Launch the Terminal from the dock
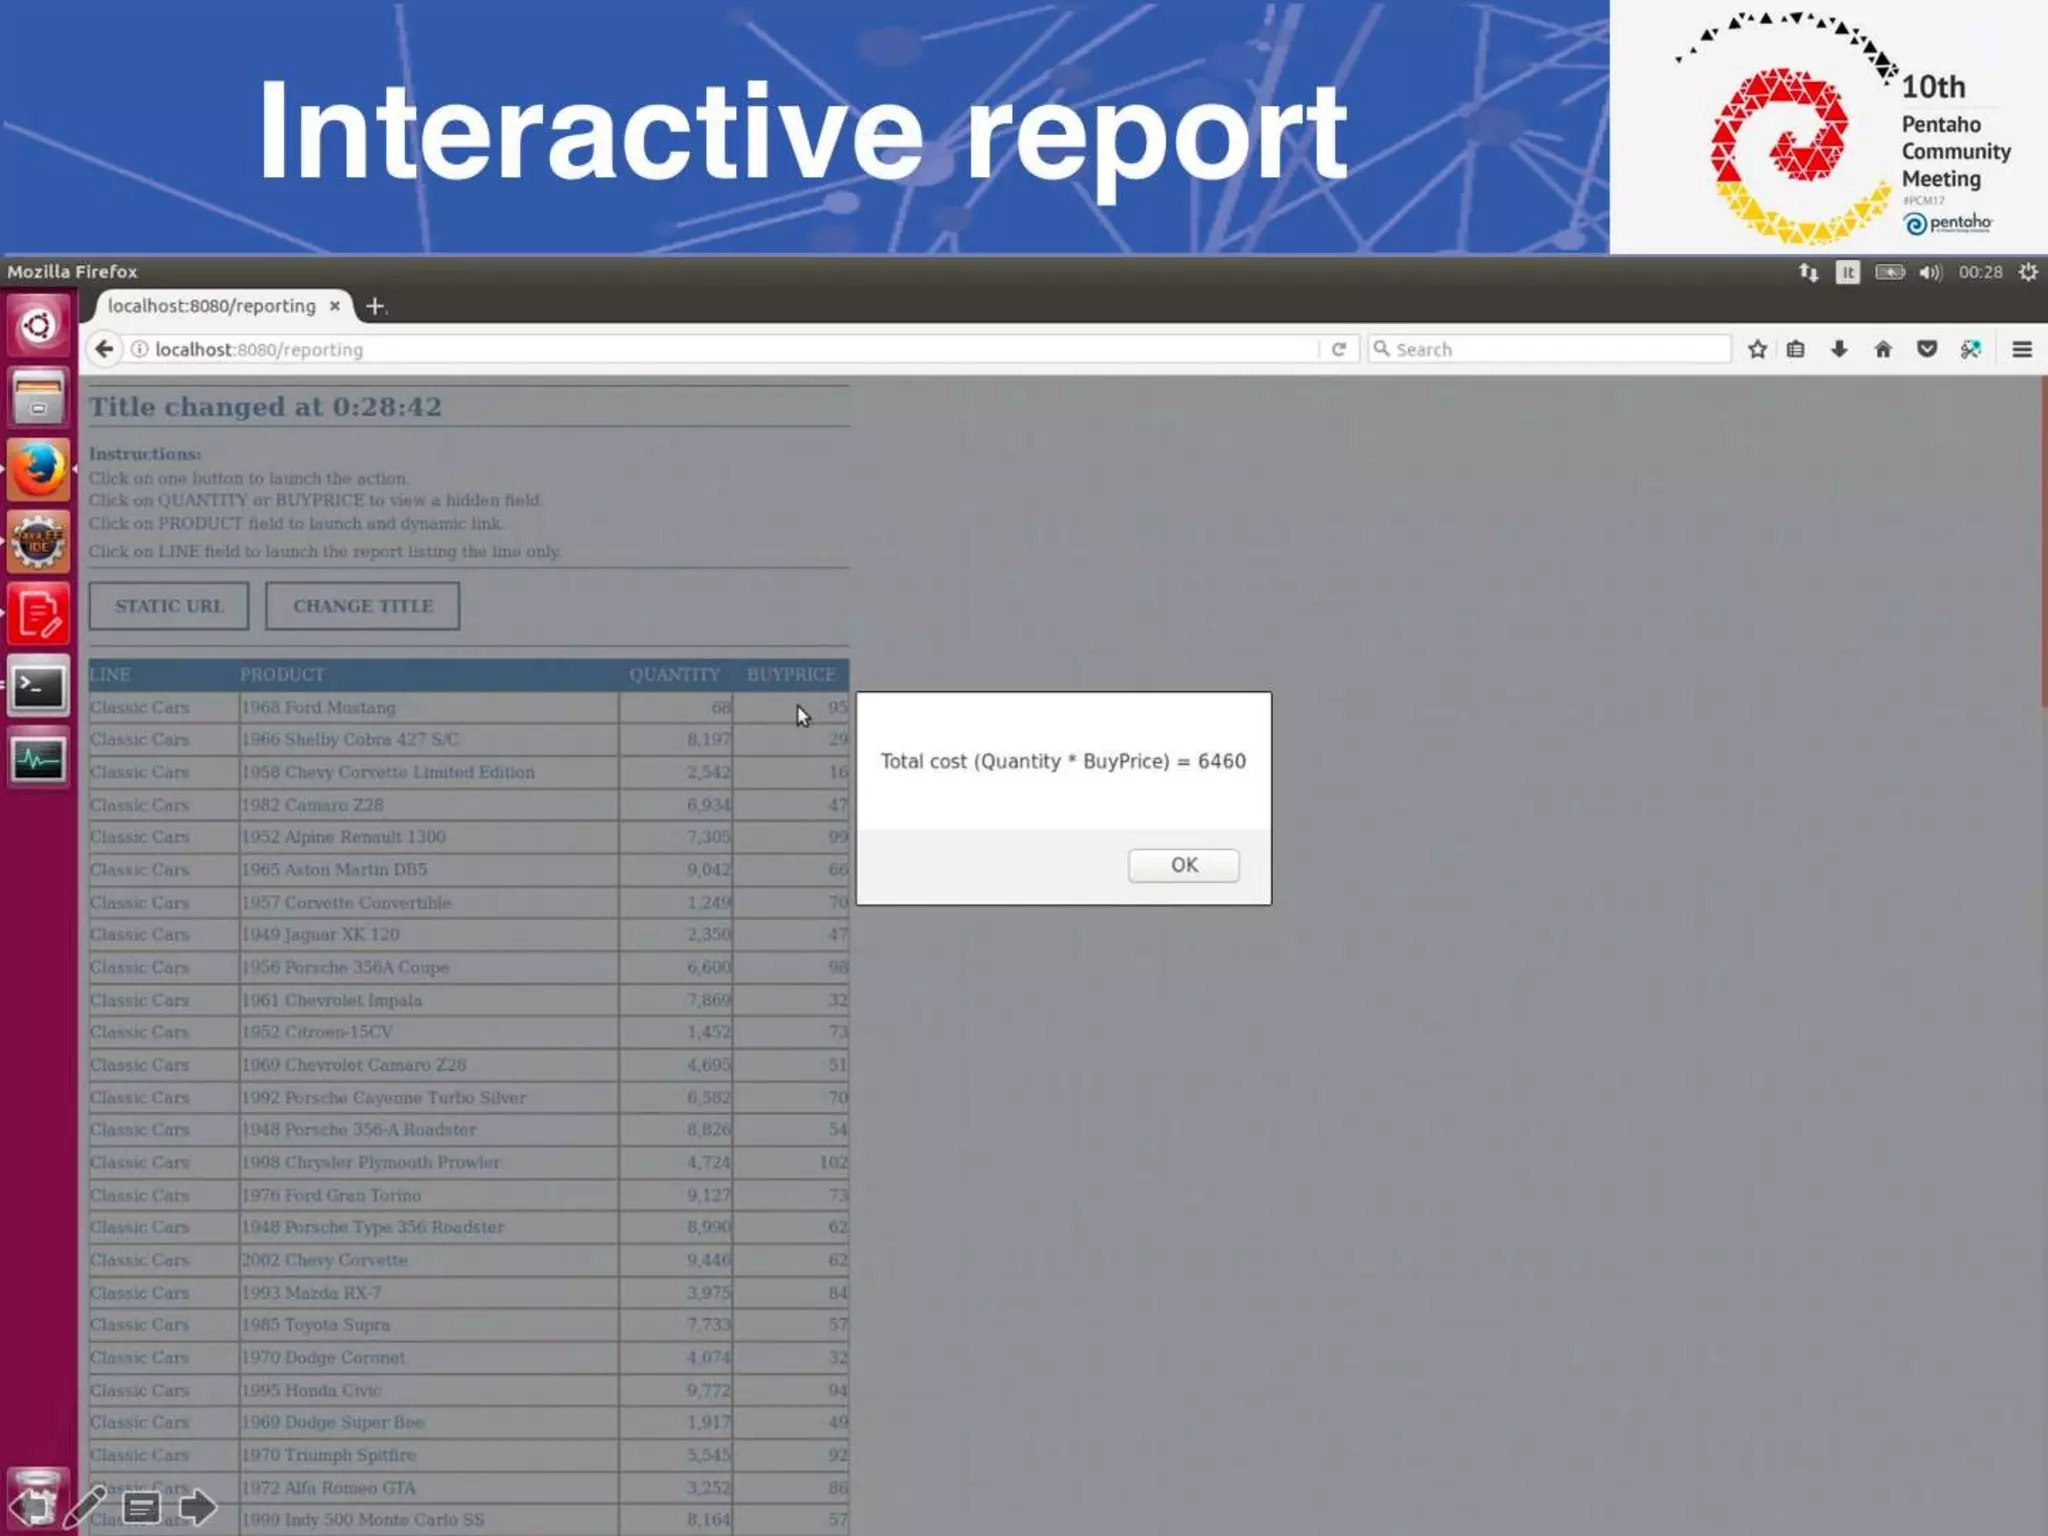The height and width of the screenshot is (1536, 2048). coord(38,687)
